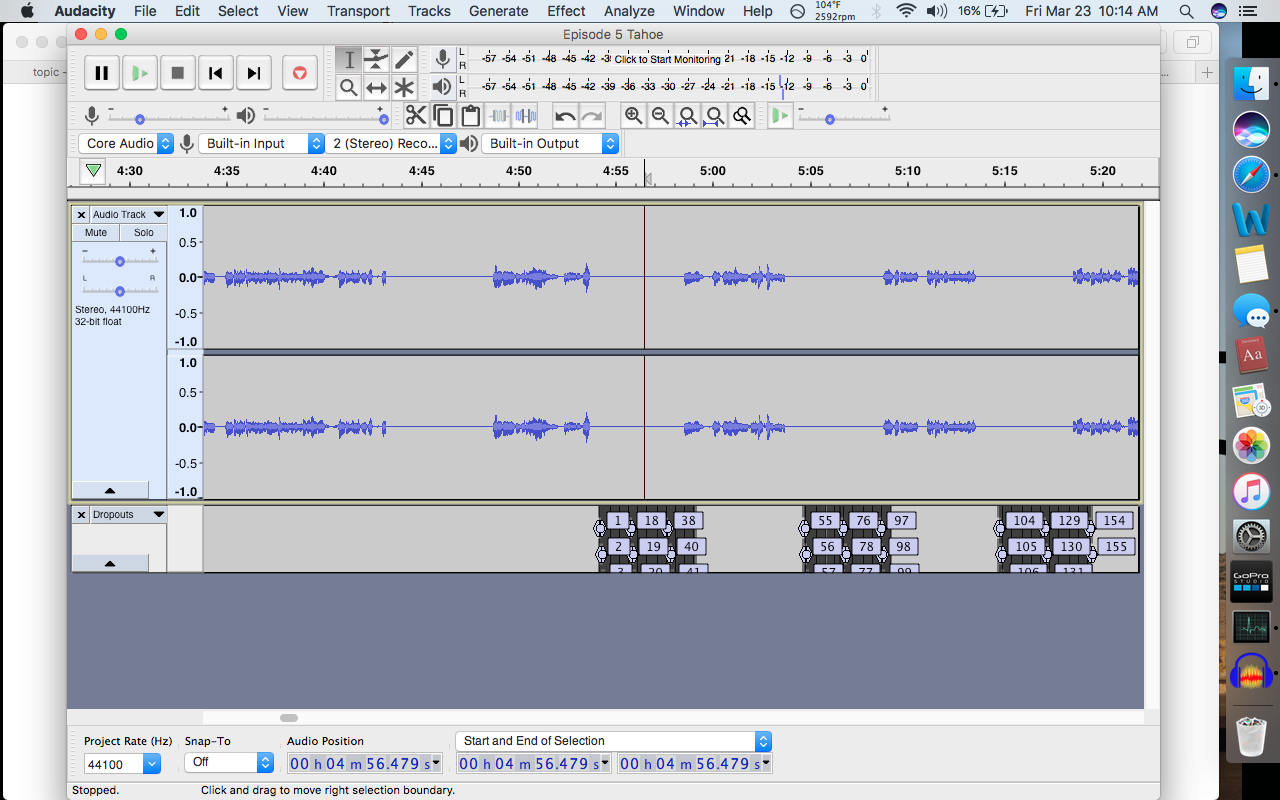Click the horizontal scrollbar thumb
The width and height of the screenshot is (1280, 800).
[x=289, y=718]
